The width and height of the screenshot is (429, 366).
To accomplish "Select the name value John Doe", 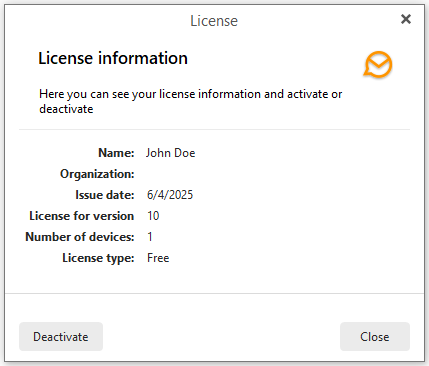I will 170,153.
